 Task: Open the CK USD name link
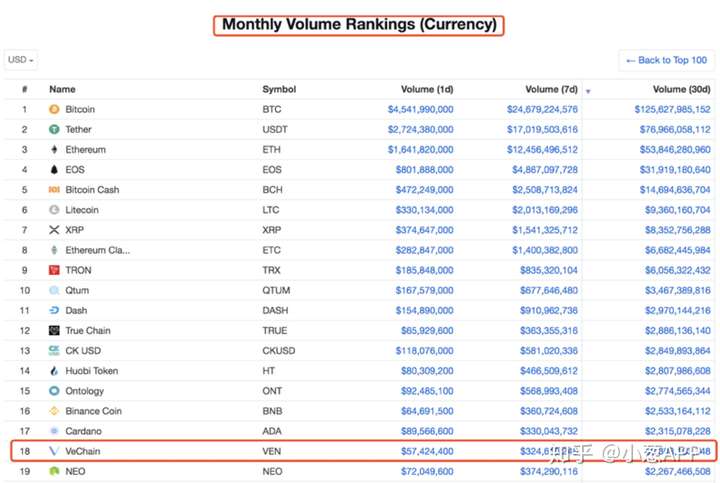[x=83, y=351]
